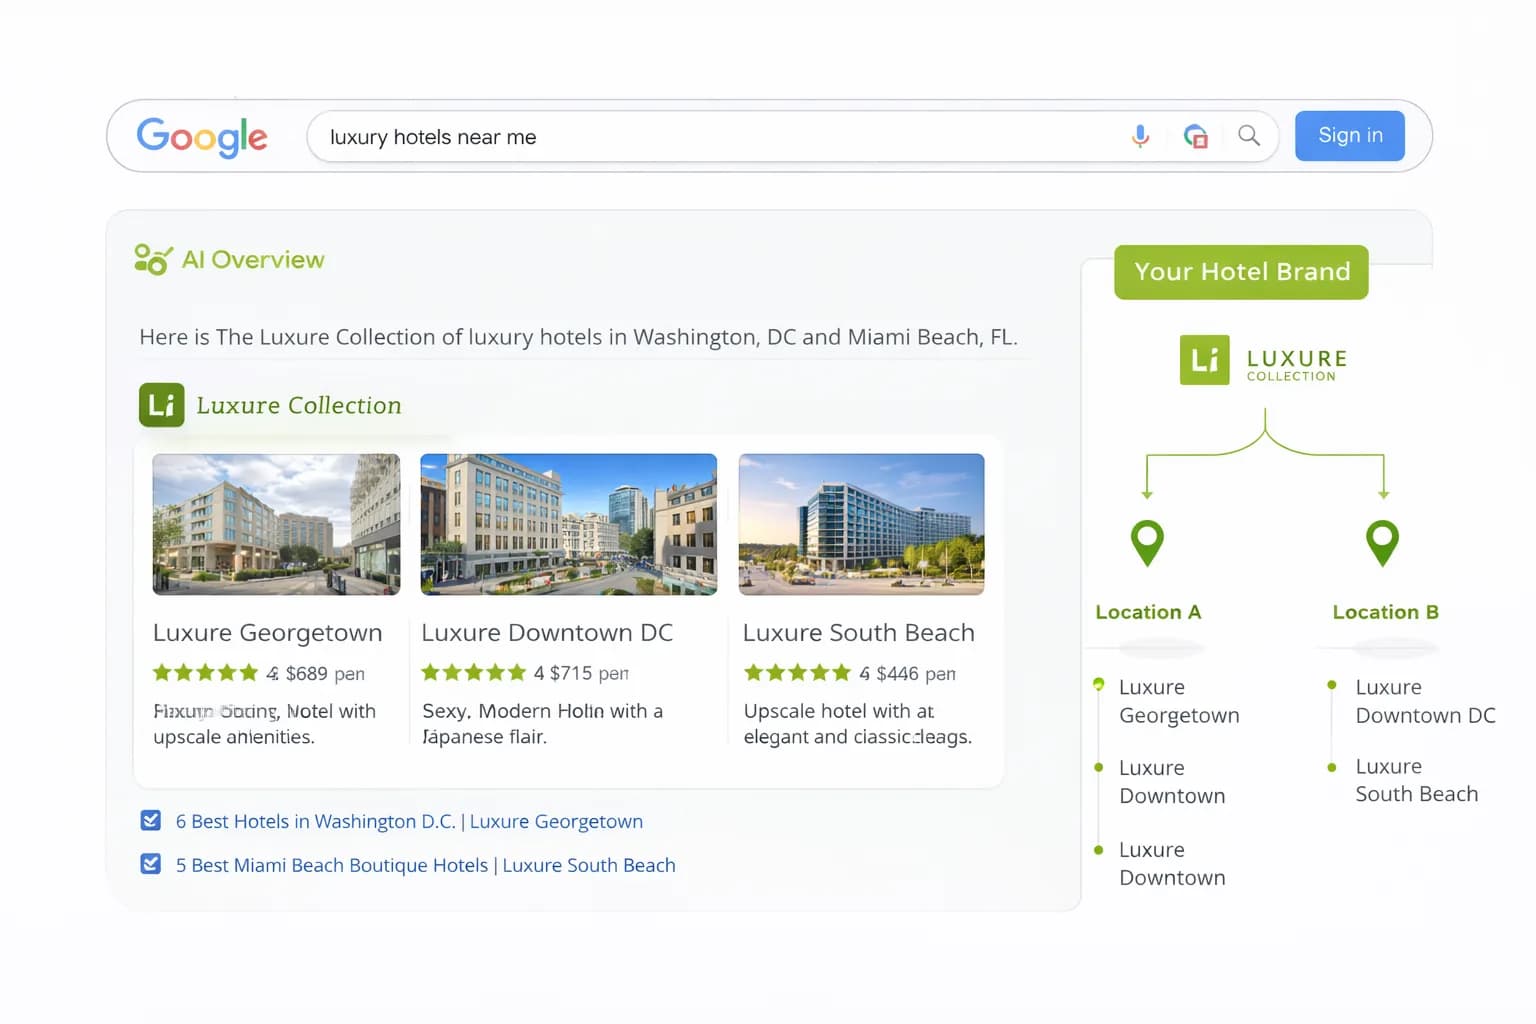Click the Sign in button

click(1350, 136)
